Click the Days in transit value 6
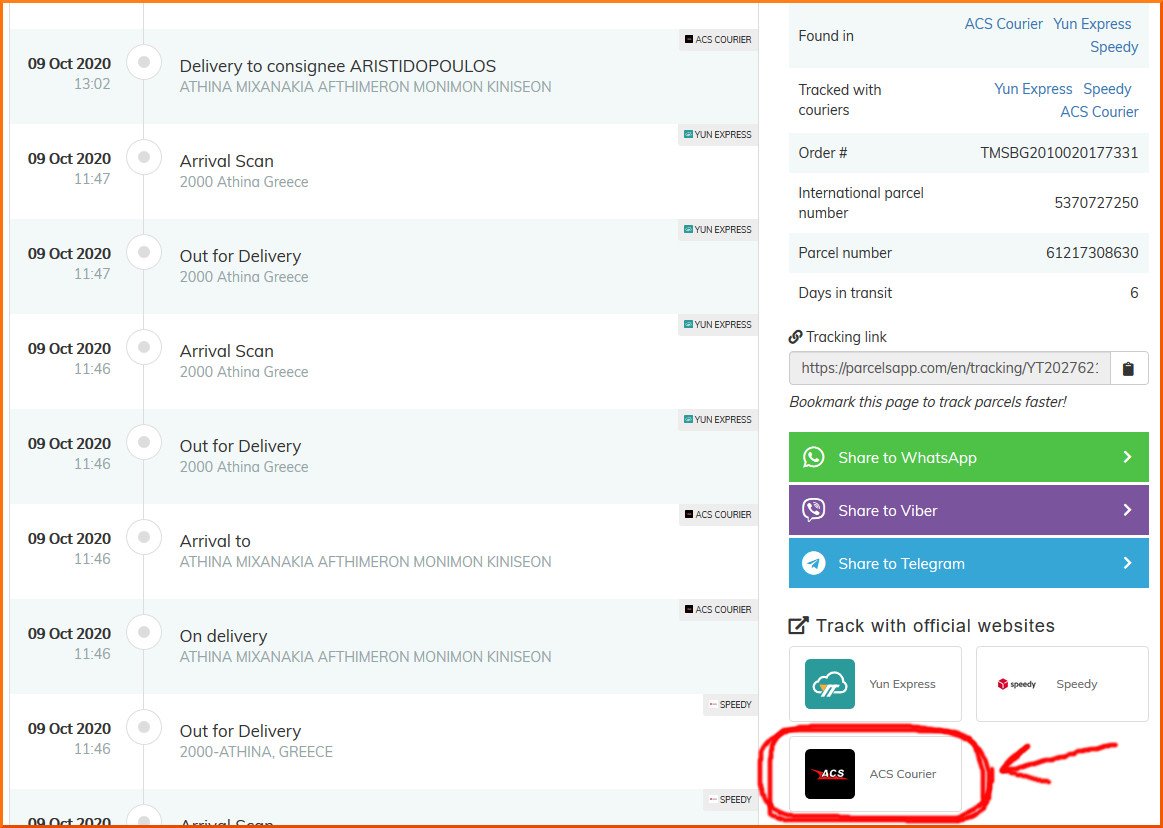Screen dimensions: 1163x828 click(x=1134, y=293)
